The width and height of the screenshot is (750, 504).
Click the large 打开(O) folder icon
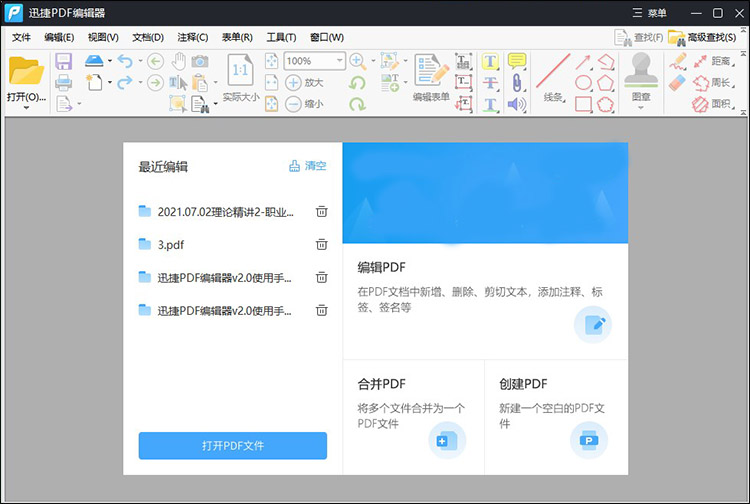tap(26, 70)
